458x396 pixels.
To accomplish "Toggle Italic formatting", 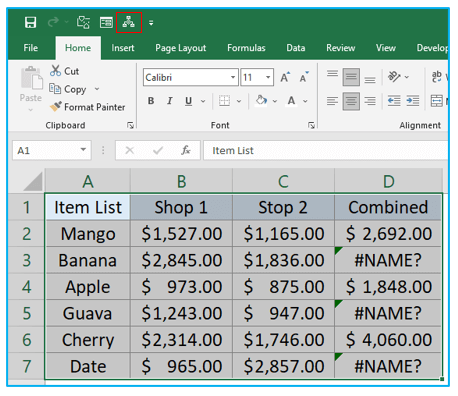I will tap(170, 101).
